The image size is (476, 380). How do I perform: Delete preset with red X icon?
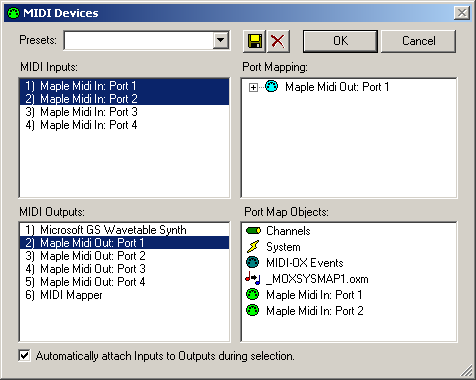tap(278, 41)
